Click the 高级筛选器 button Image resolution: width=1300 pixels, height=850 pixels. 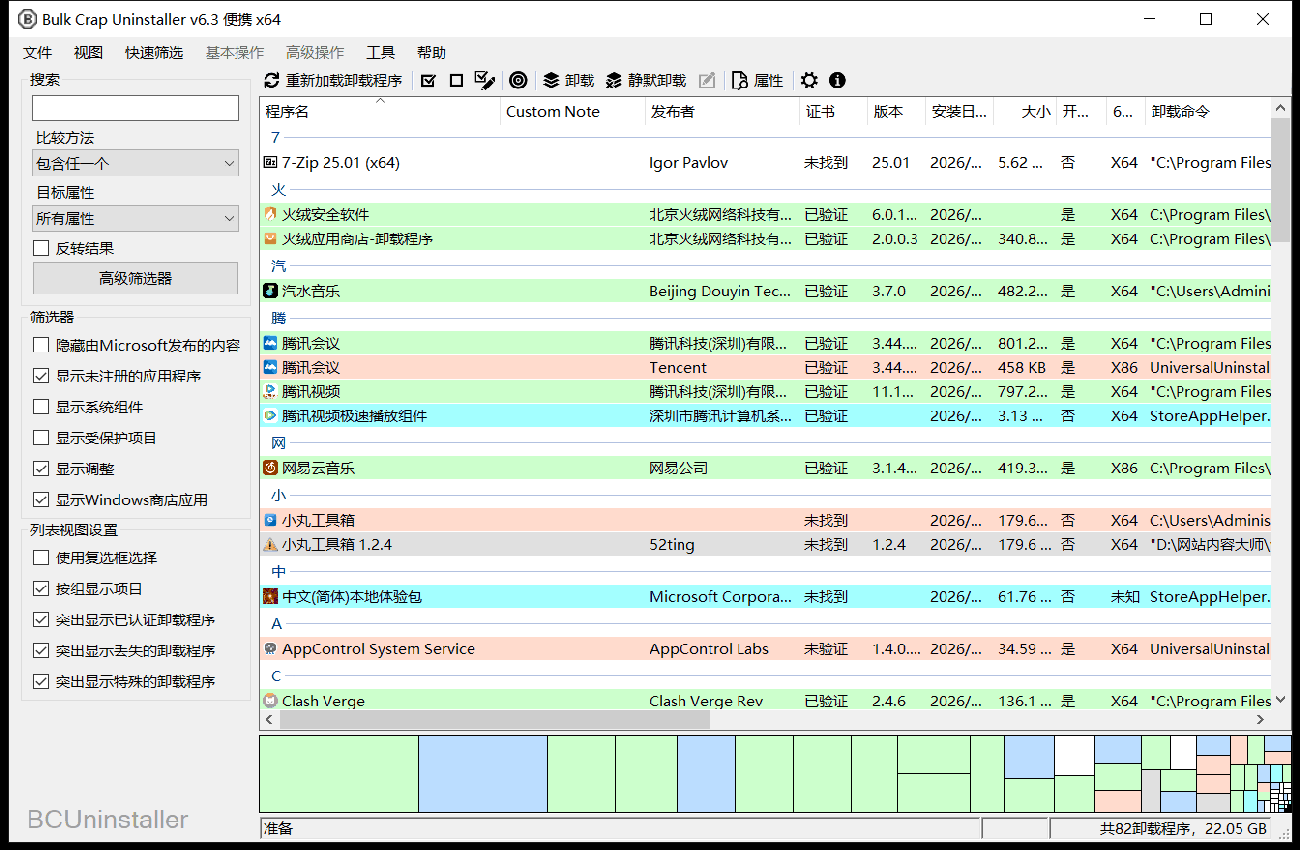[x=136, y=279]
